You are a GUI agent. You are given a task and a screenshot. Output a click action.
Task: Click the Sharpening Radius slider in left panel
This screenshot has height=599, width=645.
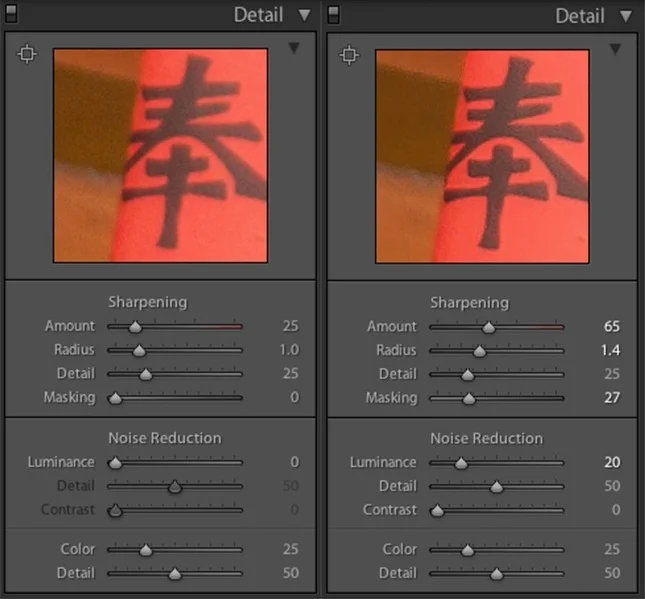[x=175, y=351]
